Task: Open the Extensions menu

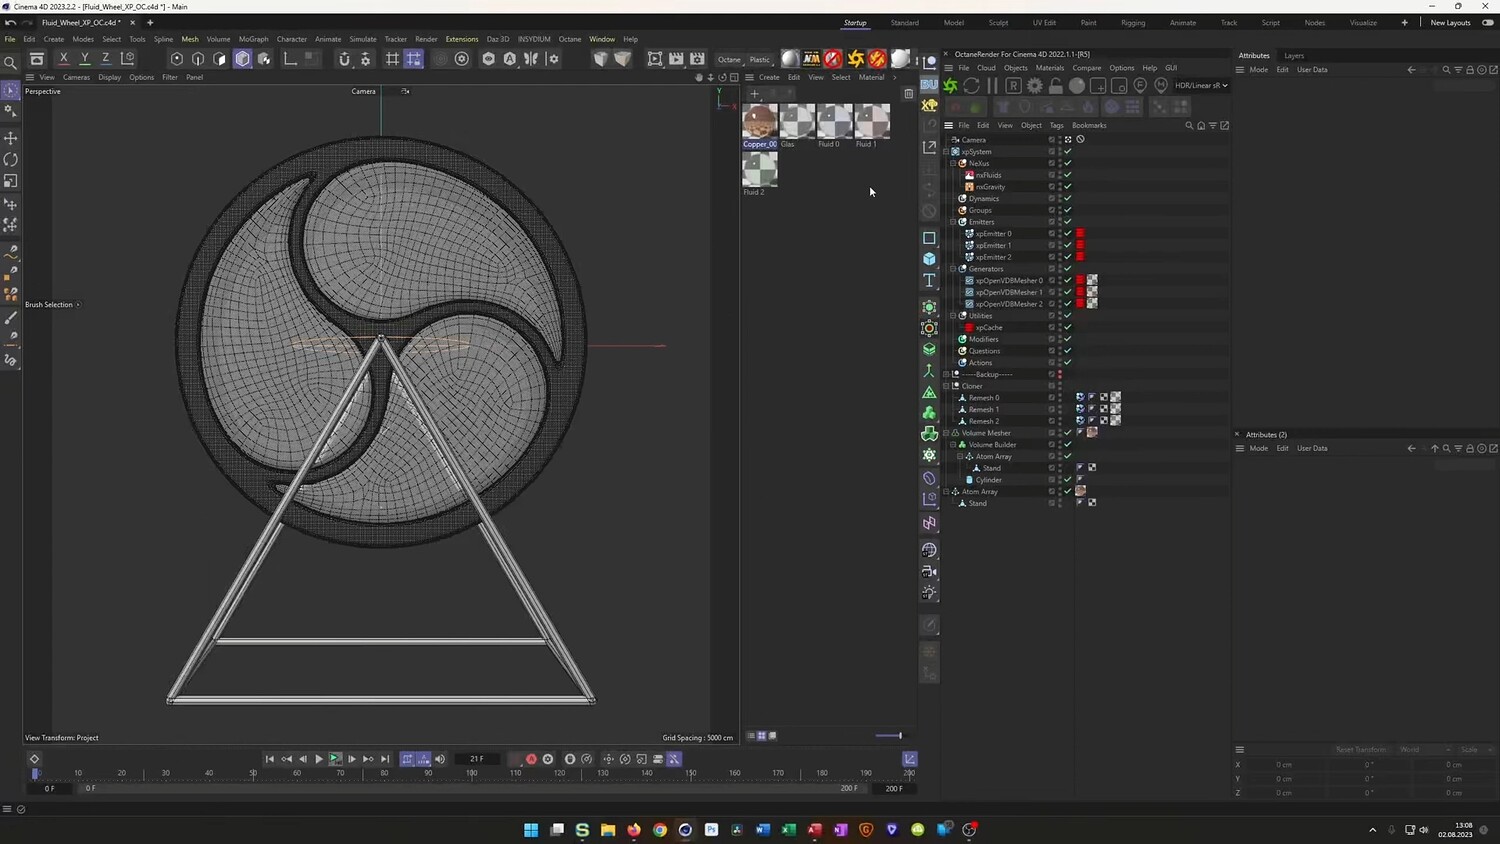Action: click(x=461, y=39)
